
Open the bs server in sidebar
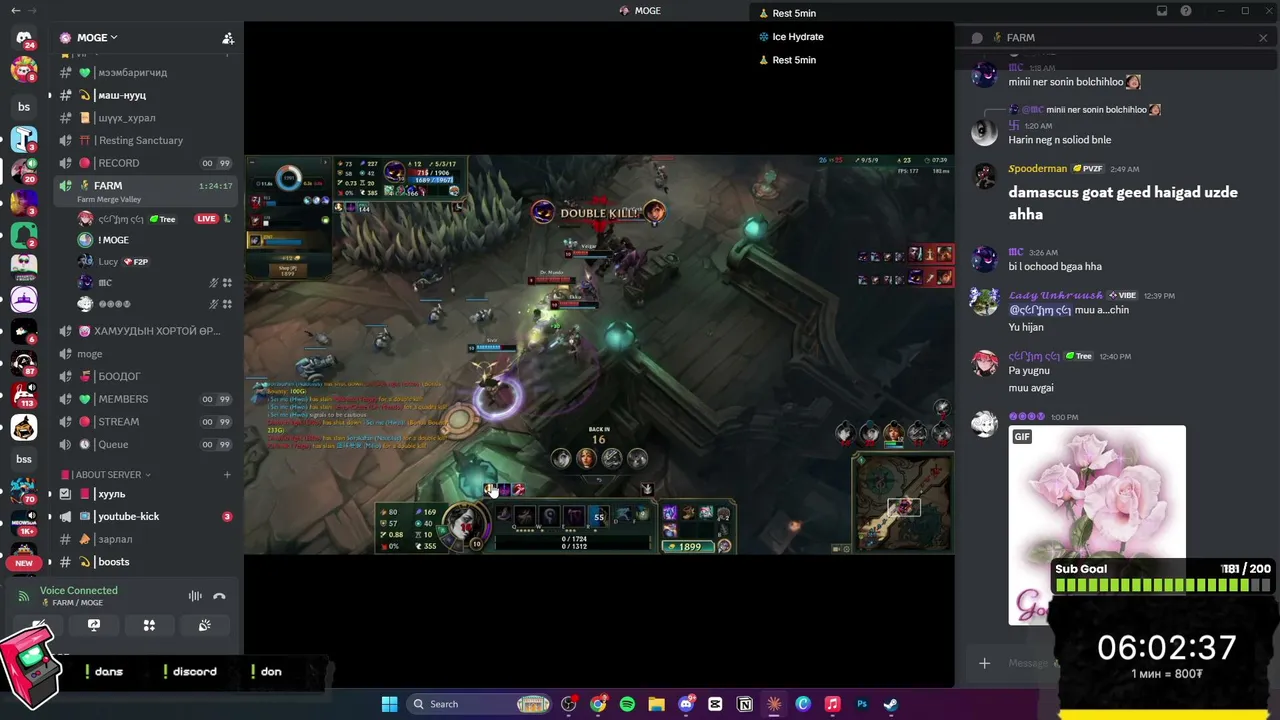pyautogui.click(x=24, y=107)
